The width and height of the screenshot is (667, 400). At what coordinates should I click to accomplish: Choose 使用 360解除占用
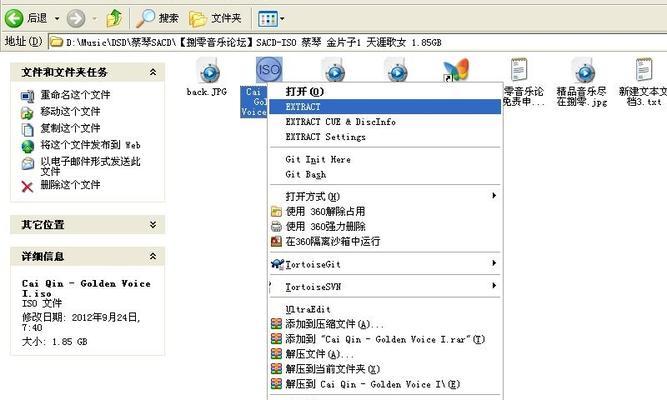tap(385, 211)
